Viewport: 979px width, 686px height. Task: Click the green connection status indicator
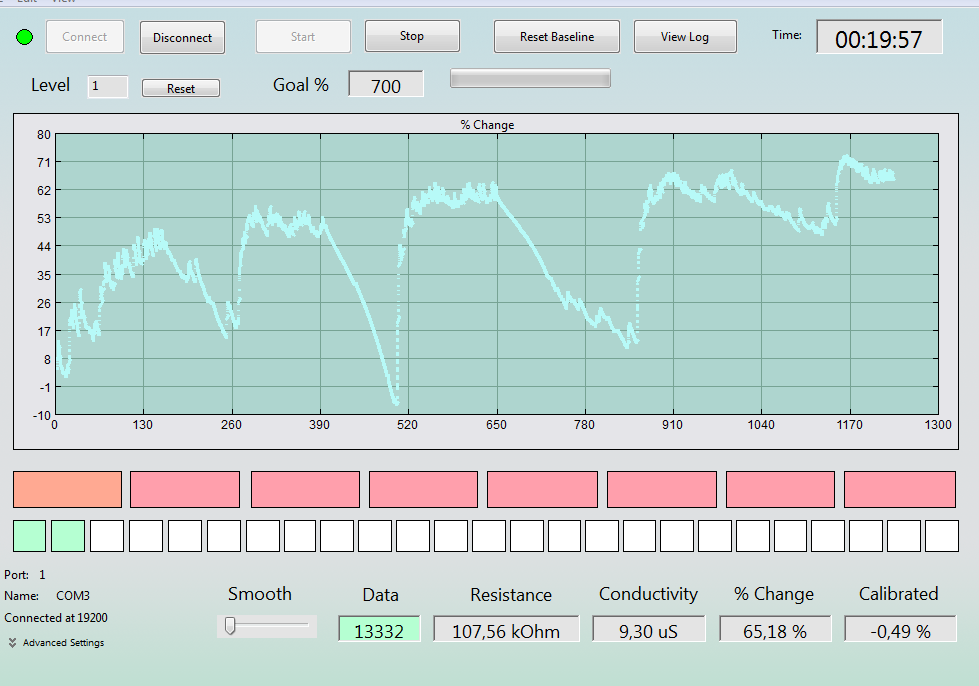click(24, 37)
